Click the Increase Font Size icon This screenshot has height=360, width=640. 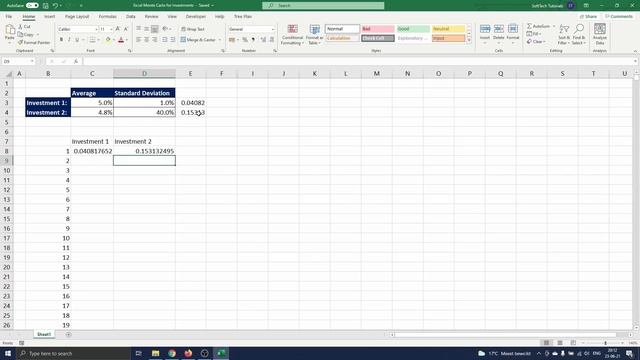tap(118, 29)
